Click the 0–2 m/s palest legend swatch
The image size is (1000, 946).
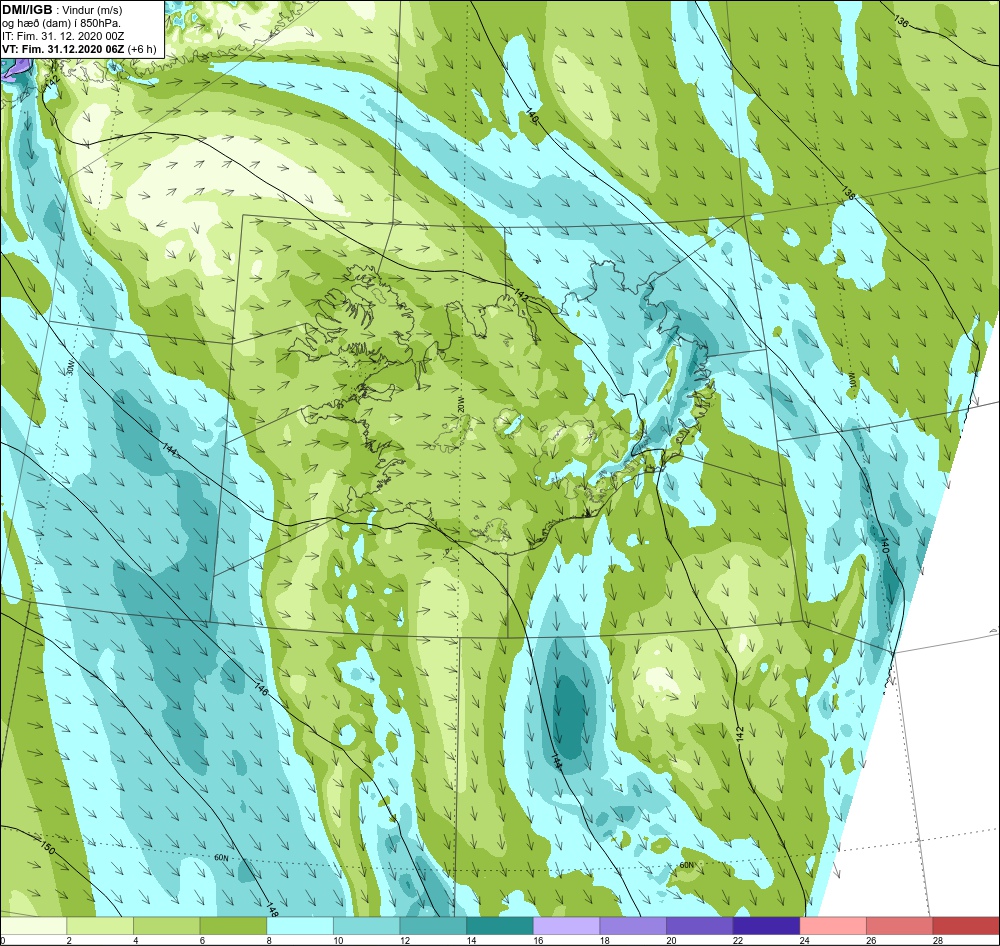[33, 926]
